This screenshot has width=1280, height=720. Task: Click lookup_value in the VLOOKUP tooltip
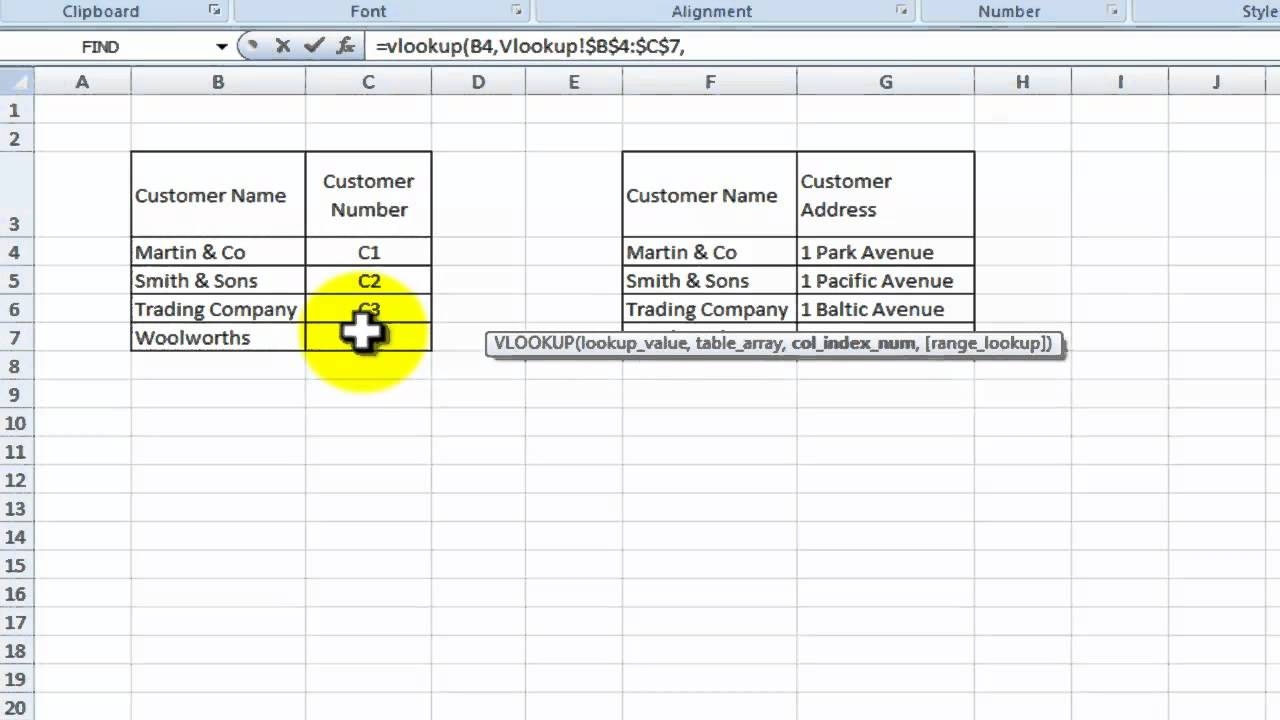(634, 344)
